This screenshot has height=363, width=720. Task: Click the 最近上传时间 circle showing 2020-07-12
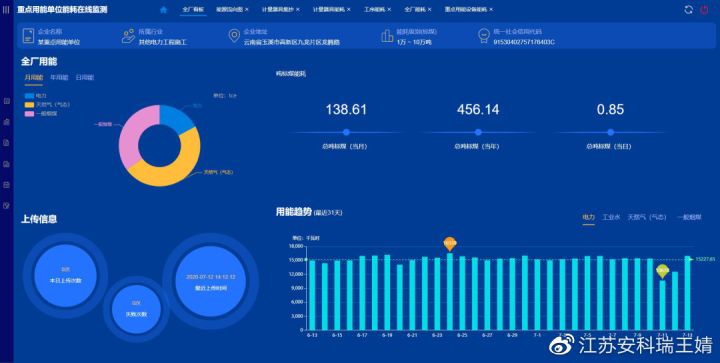click(x=211, y=282)
